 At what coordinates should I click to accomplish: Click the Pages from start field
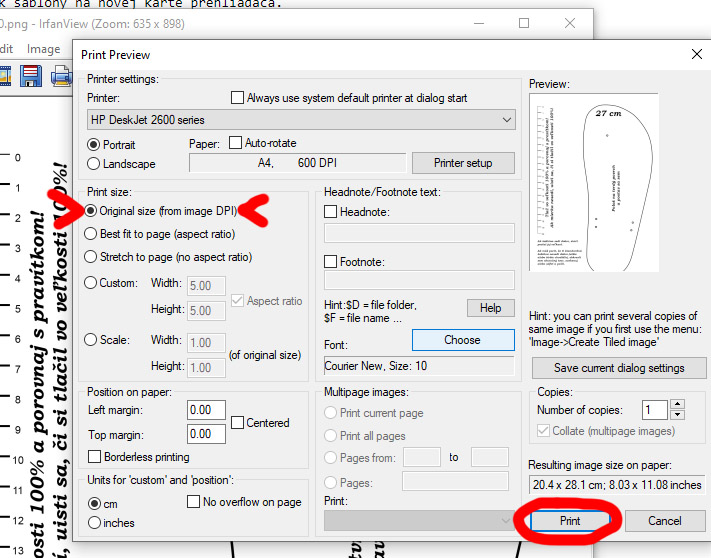(422, 457)
